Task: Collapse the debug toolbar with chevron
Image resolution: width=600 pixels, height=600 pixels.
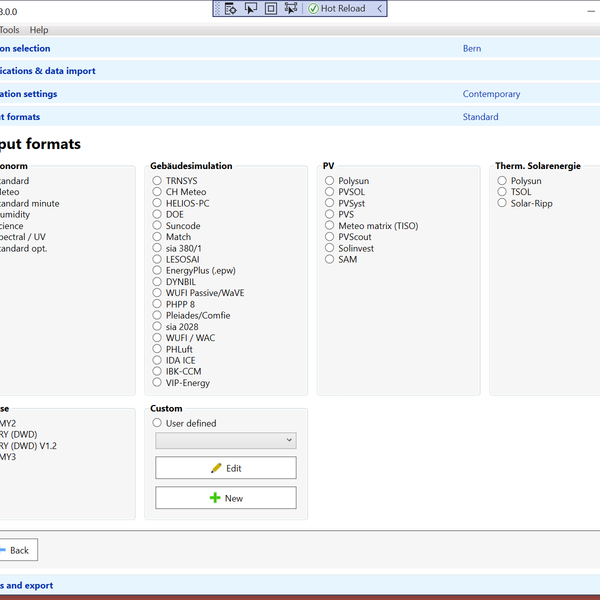Action: [x=379, y=8]
